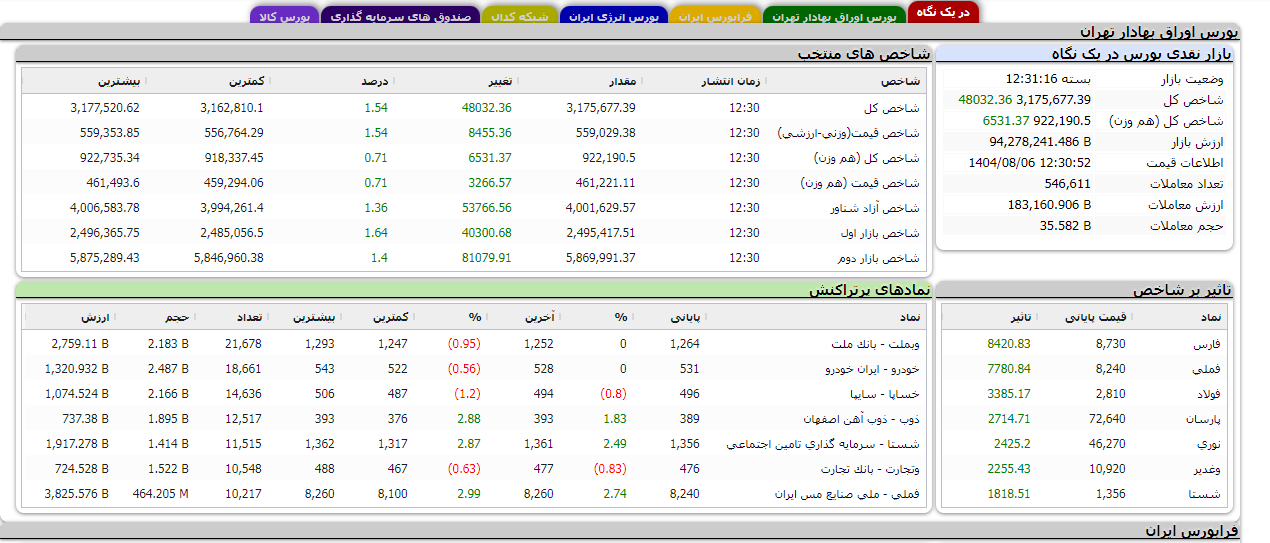
Task: Select وغدیر in the index impact list
Action: [1206, 469]
